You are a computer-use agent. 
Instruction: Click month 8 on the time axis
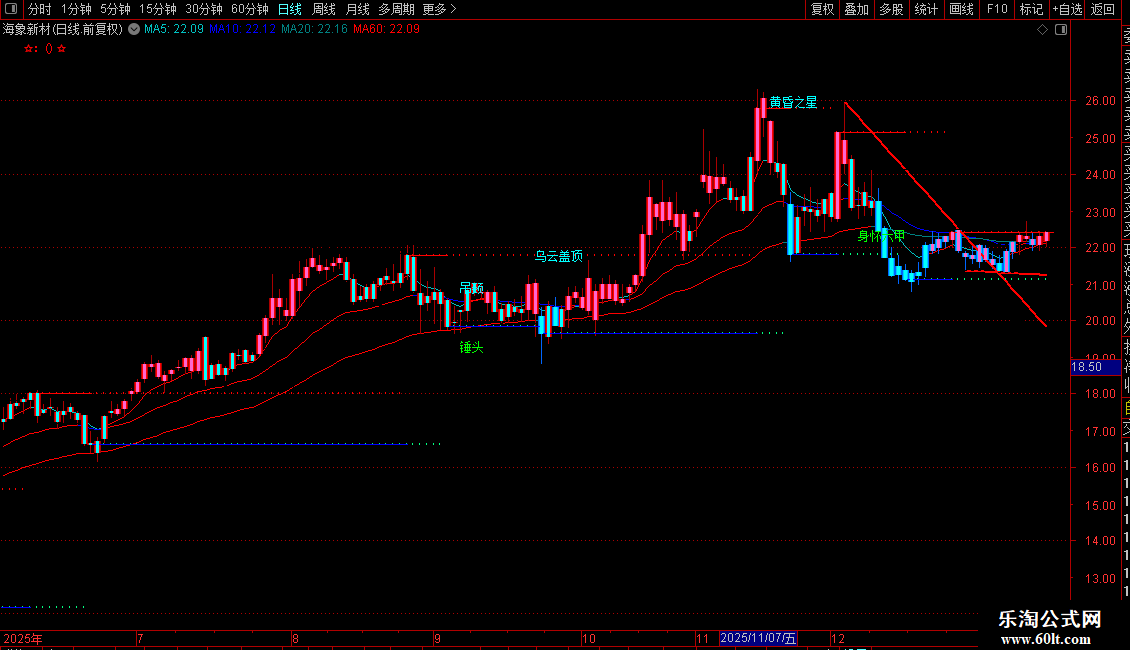295,638
